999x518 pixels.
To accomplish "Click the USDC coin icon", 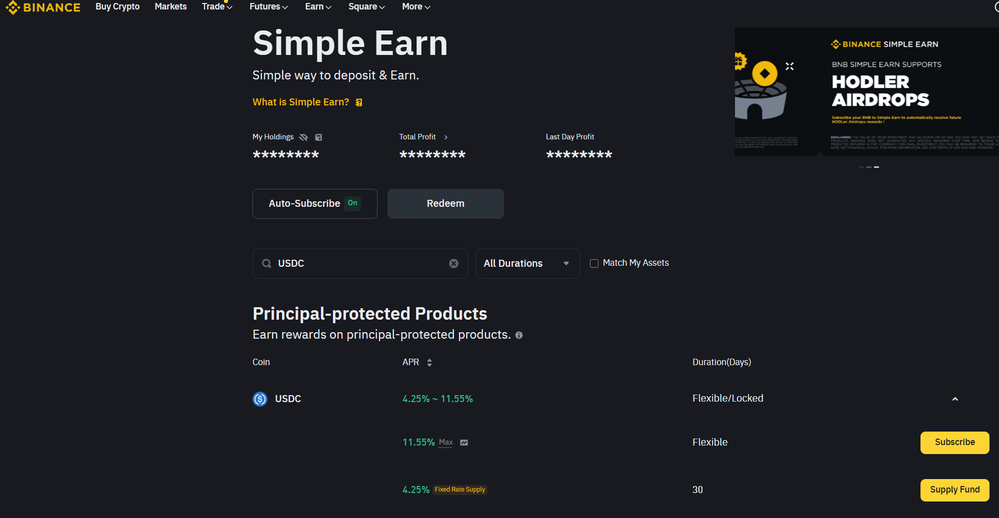I will click(x=260, y=399).
